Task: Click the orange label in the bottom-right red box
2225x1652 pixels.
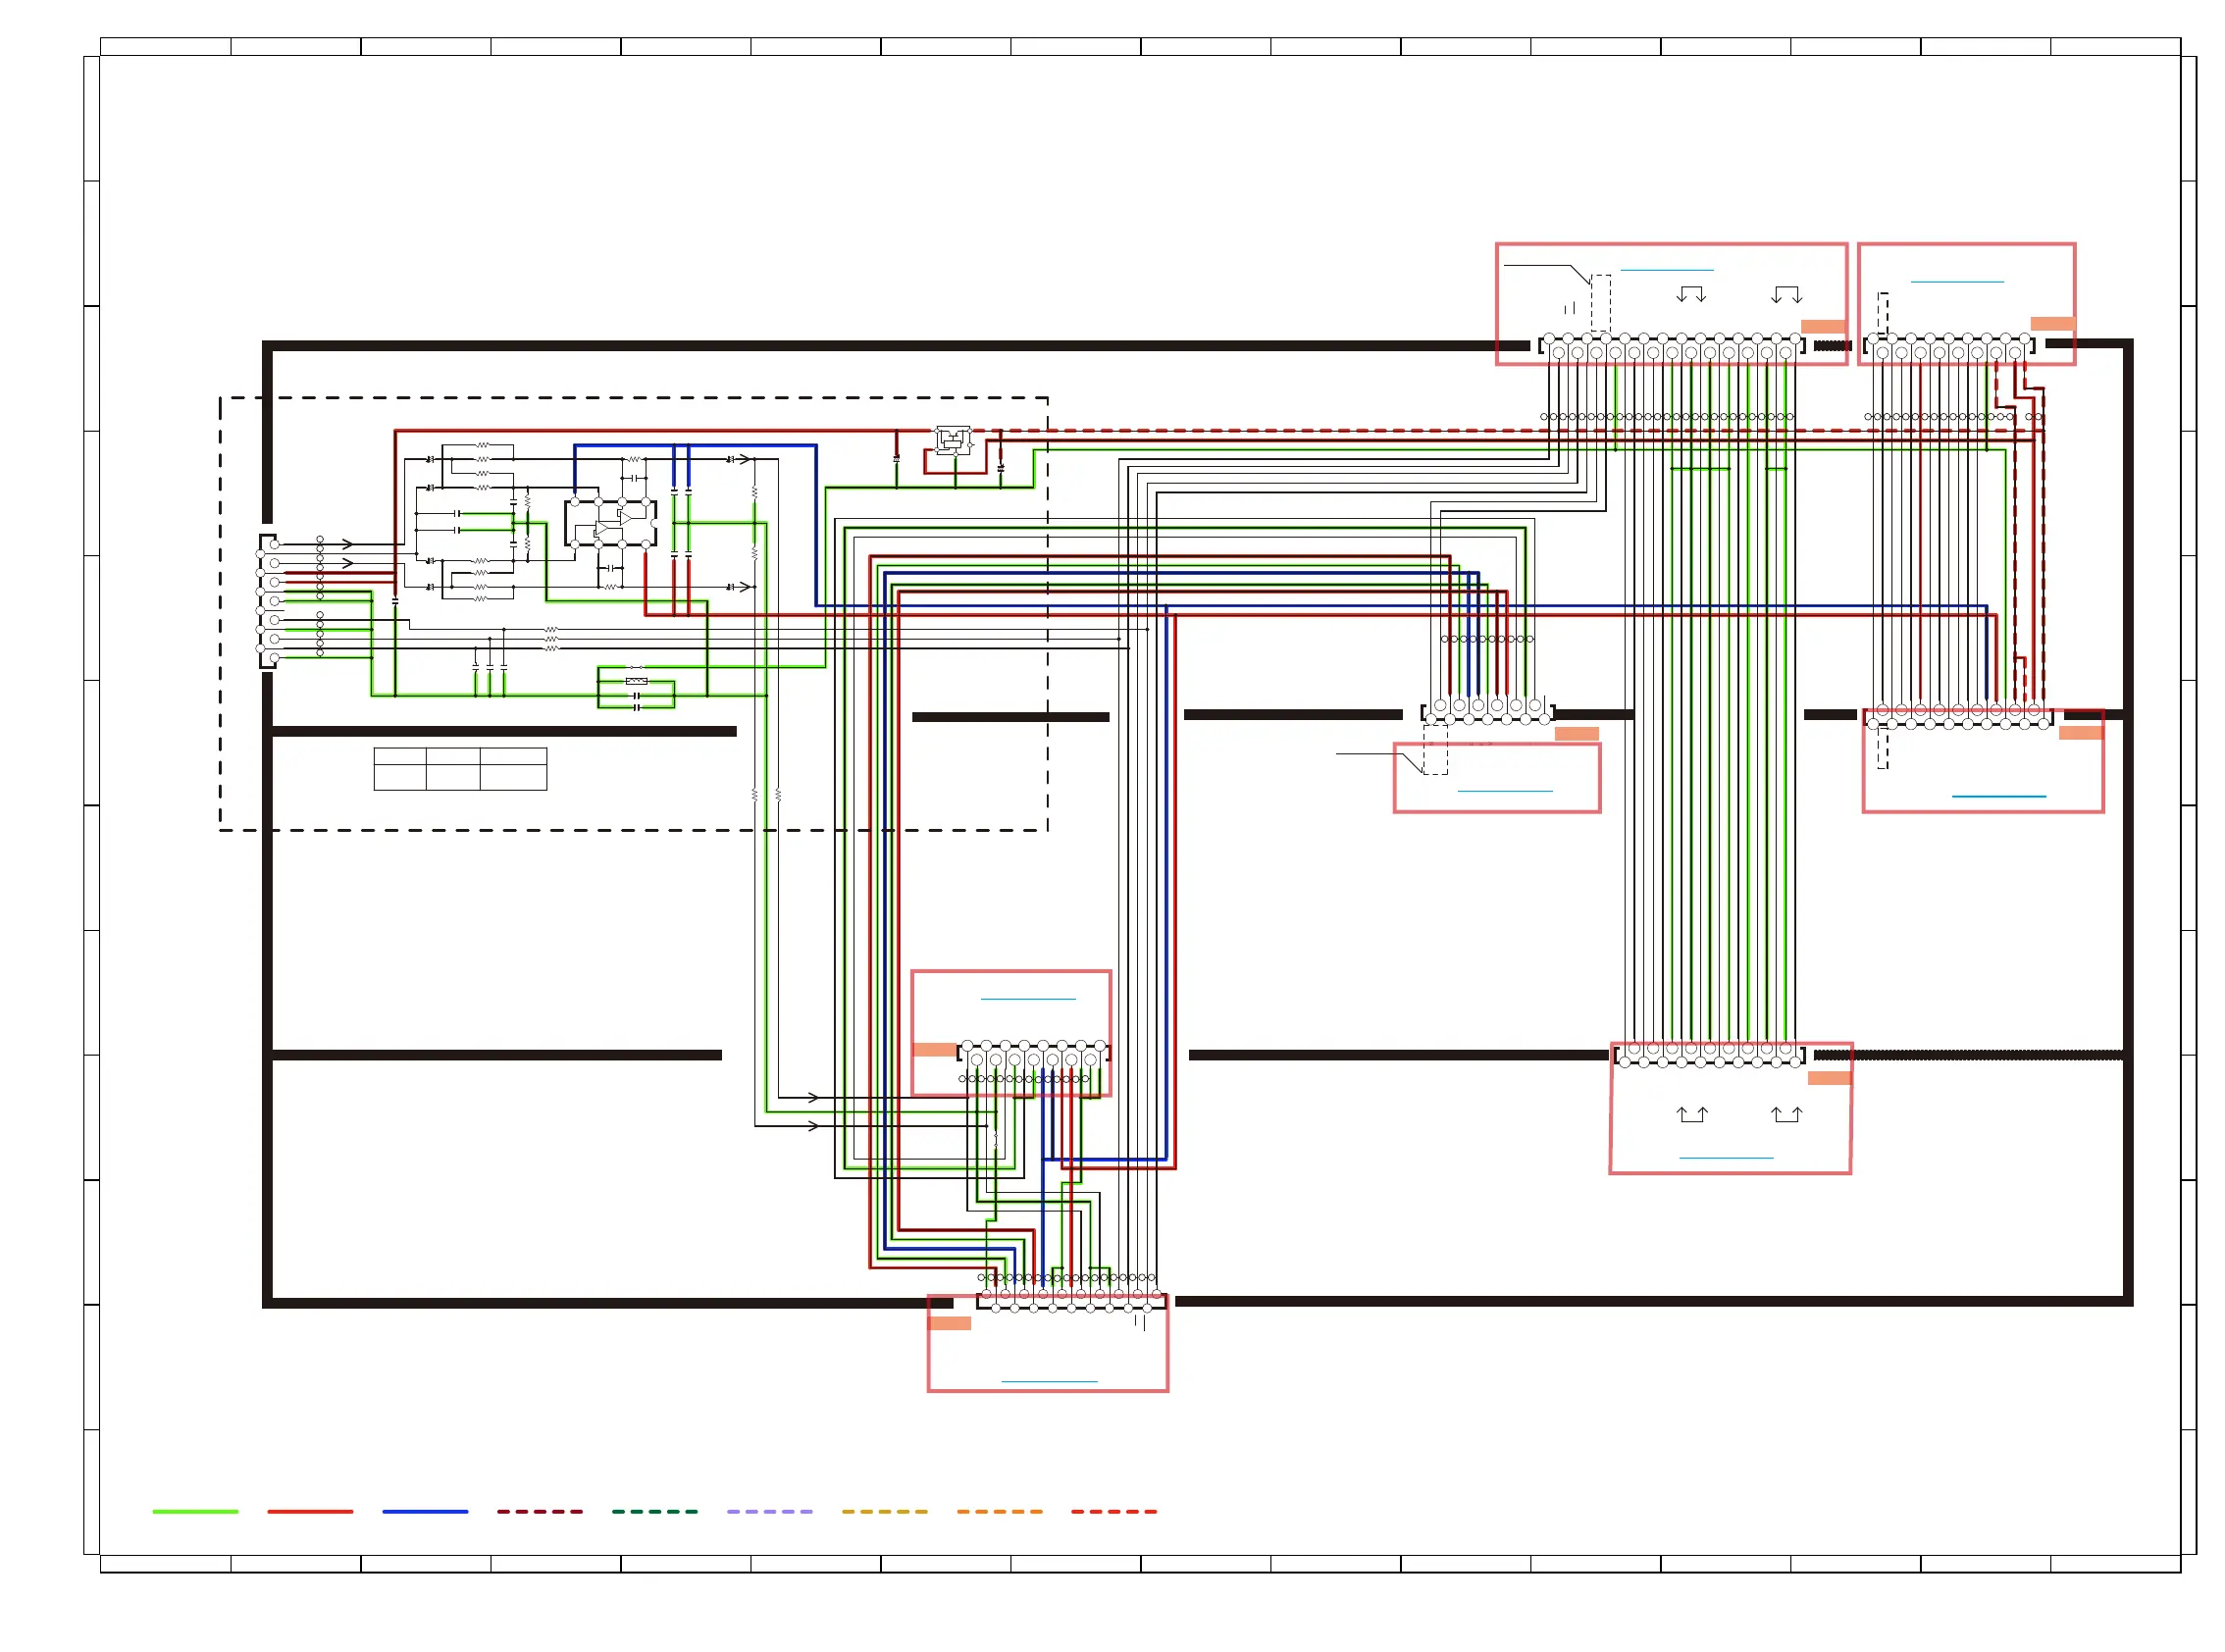Action: tap(1829, 1078)
